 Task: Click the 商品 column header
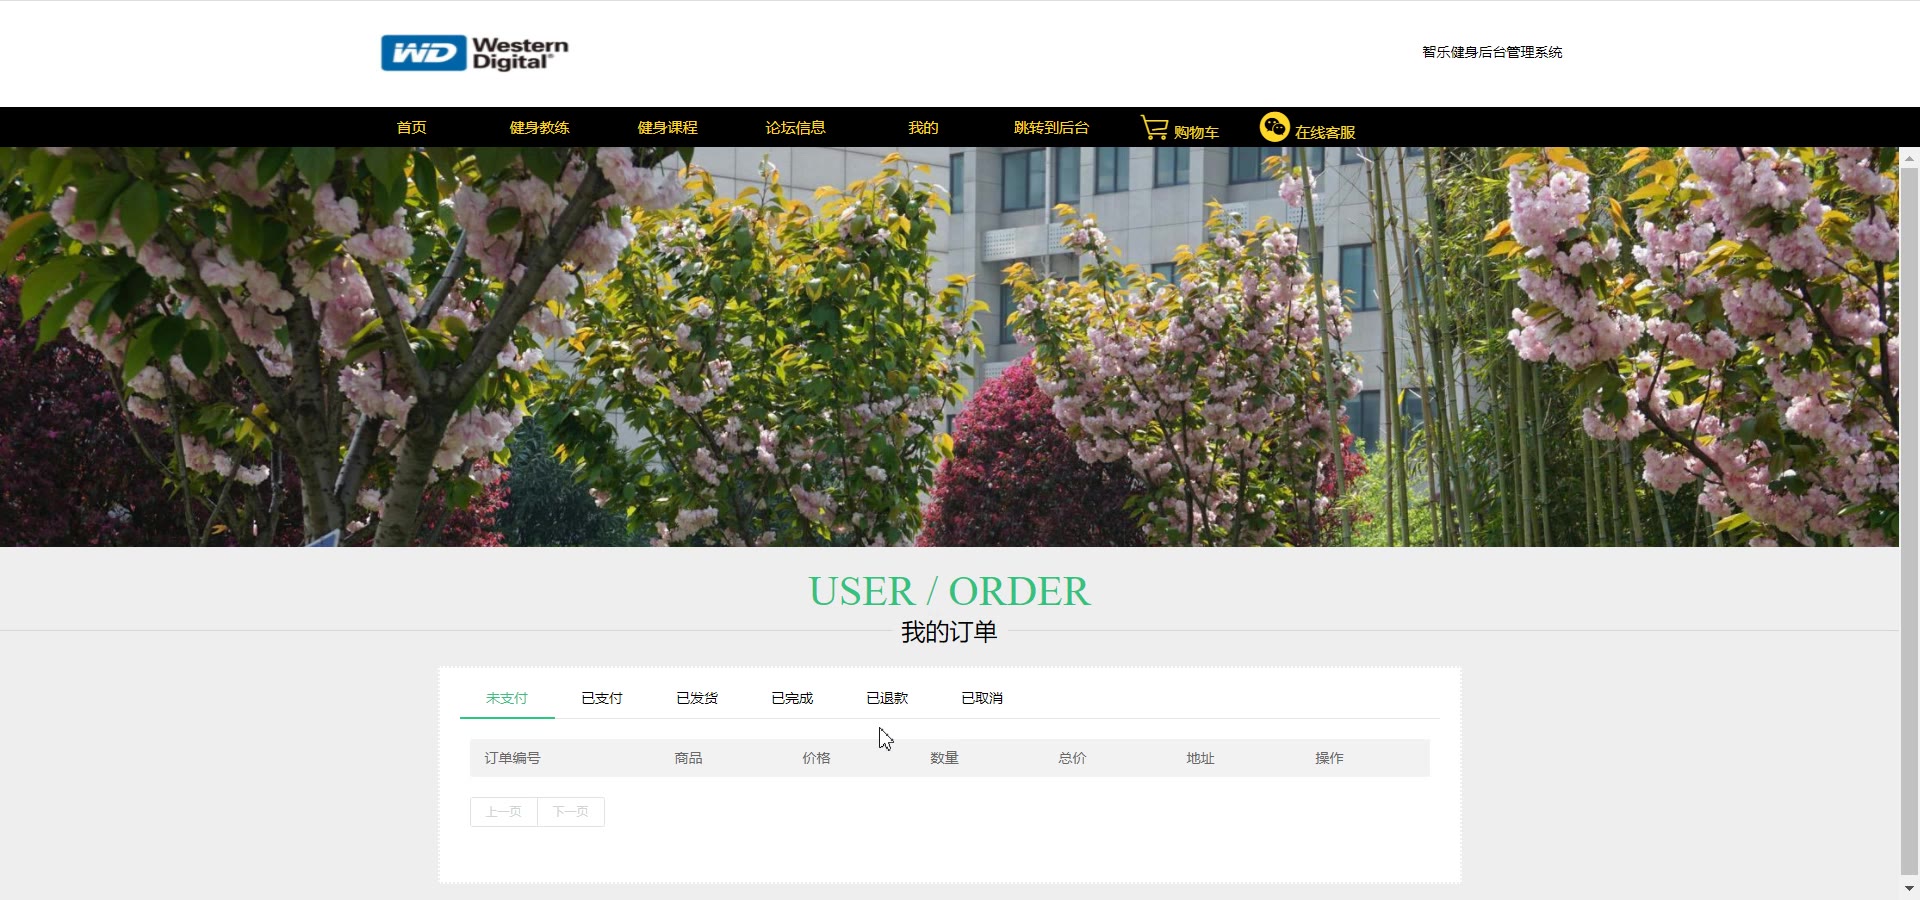point(688,758)
